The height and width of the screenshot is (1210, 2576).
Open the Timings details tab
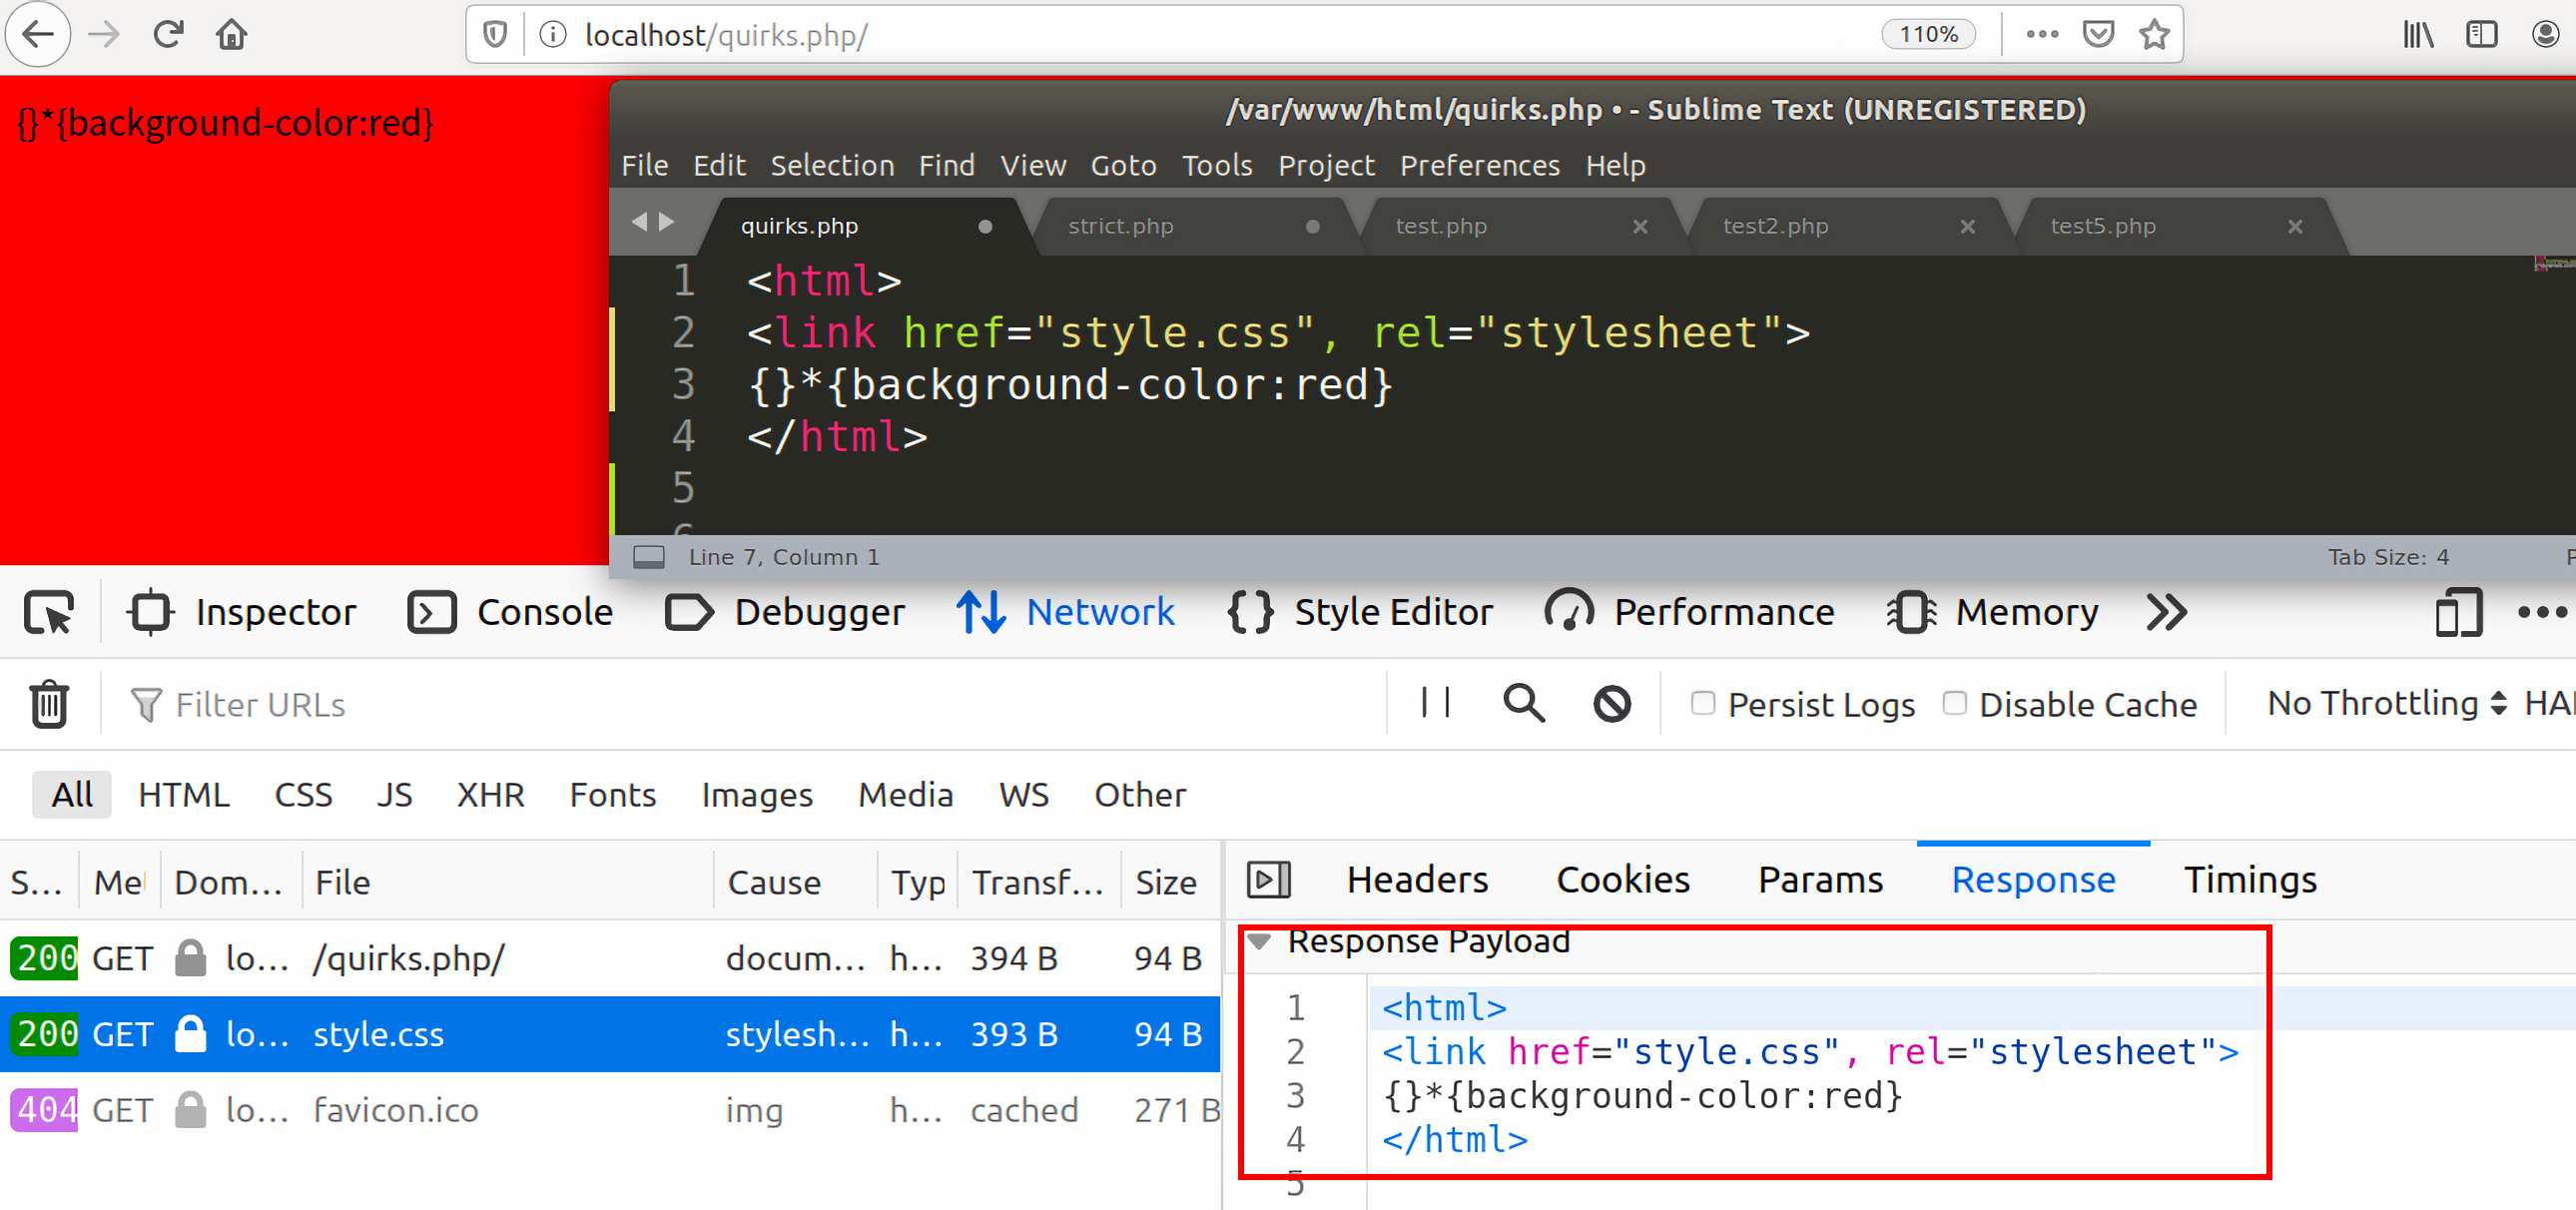[x=2249, y=880]
